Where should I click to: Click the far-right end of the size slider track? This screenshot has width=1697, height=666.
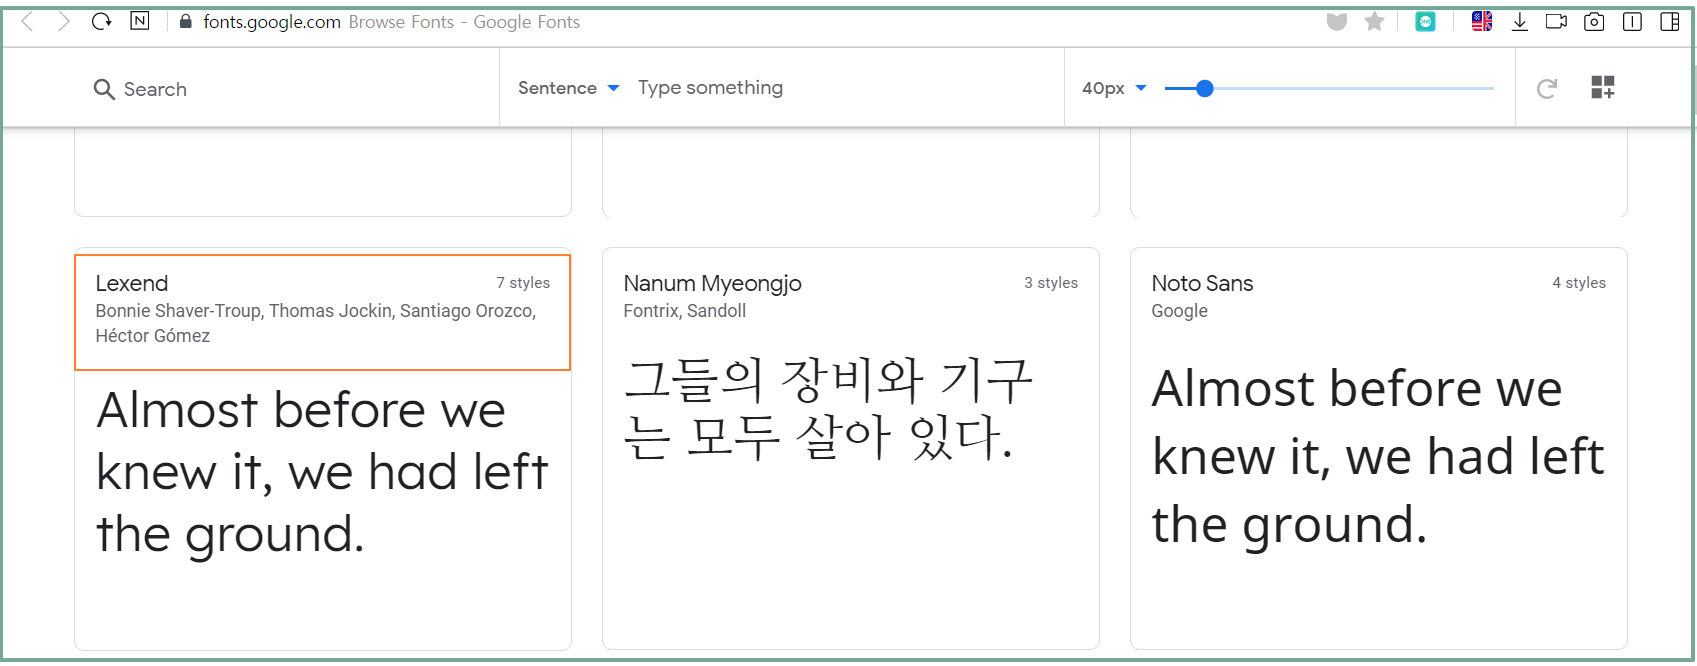point(1492,88)
